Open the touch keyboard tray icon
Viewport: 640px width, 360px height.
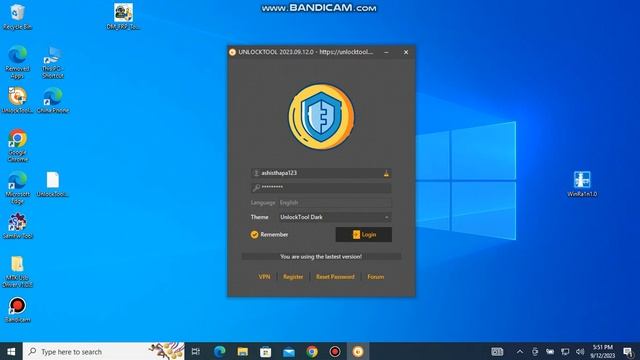497,351
